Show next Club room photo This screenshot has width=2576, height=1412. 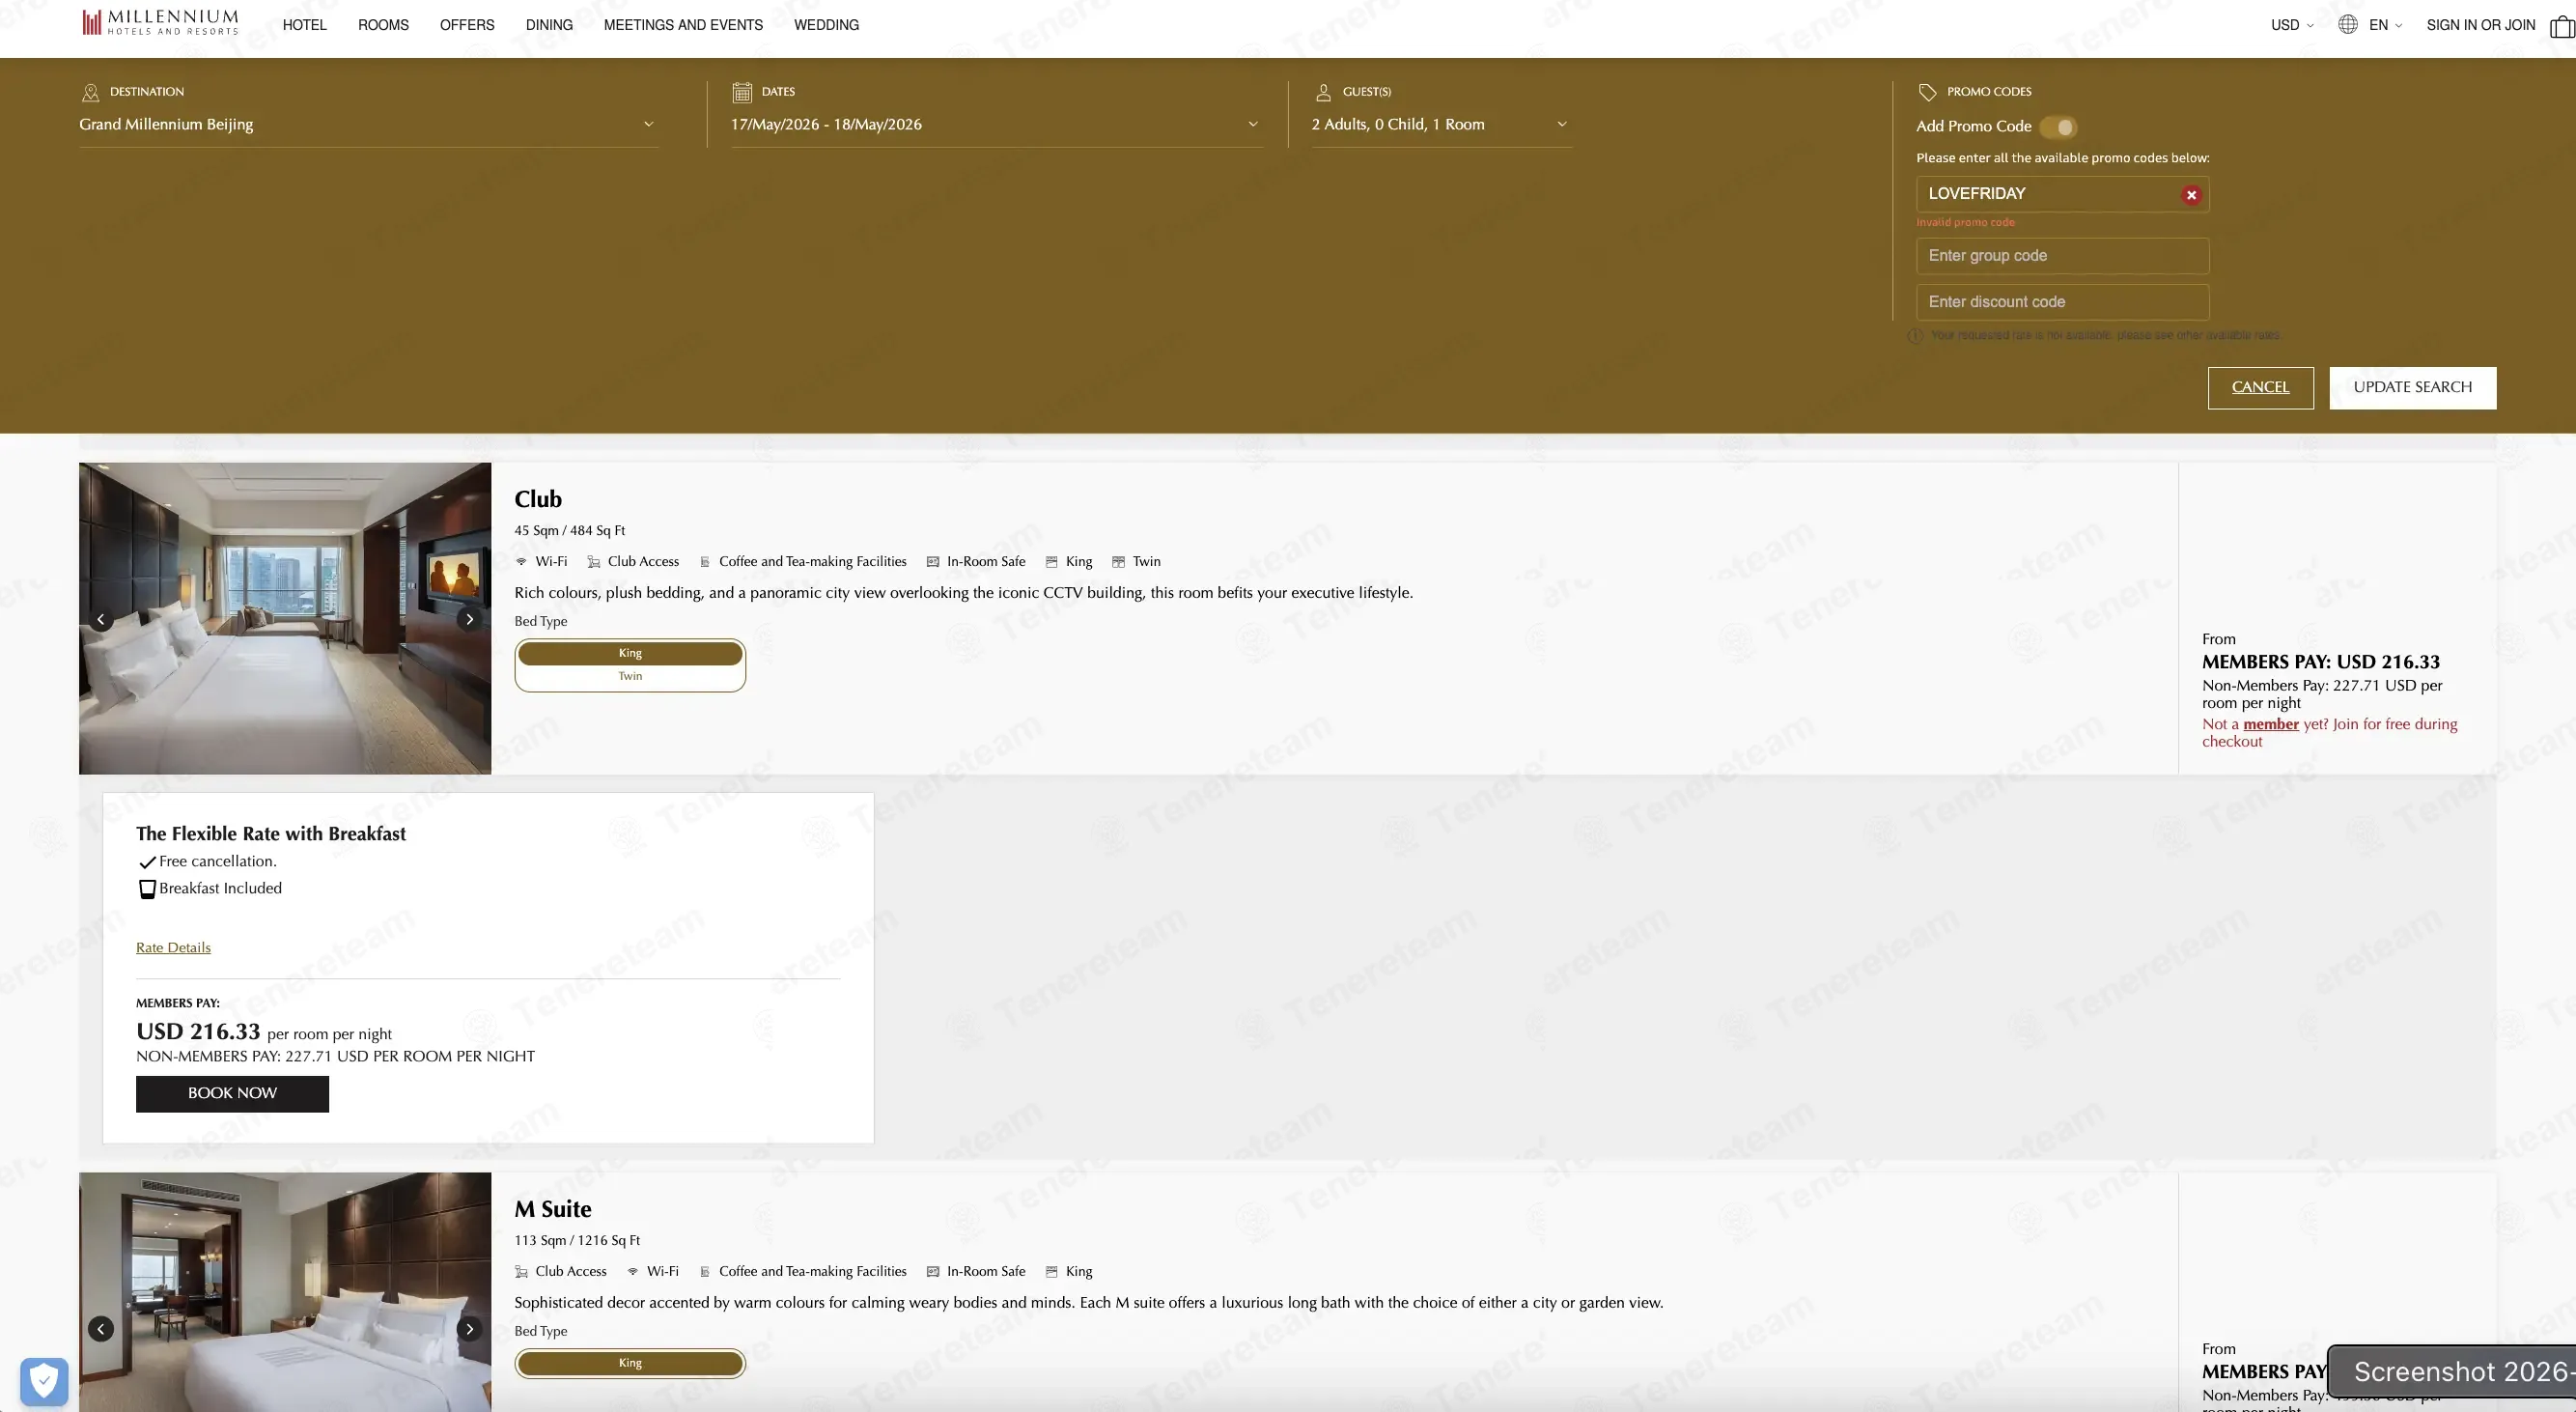coord(469,619)
